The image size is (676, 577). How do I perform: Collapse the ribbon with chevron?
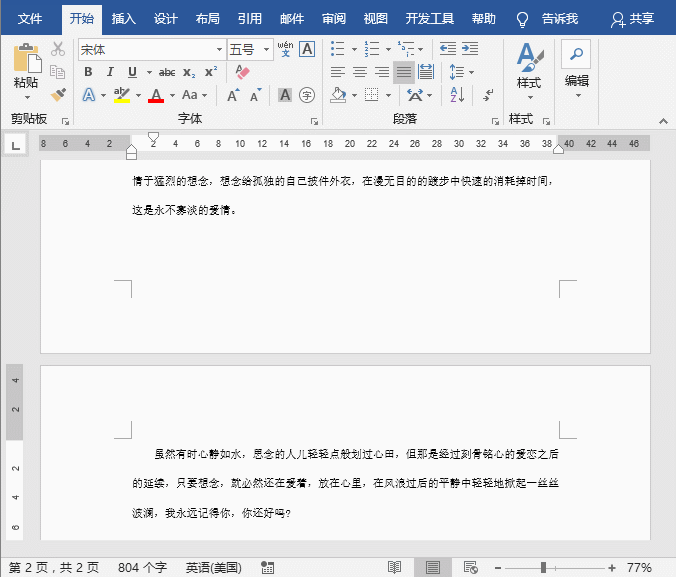click(663, 122)
